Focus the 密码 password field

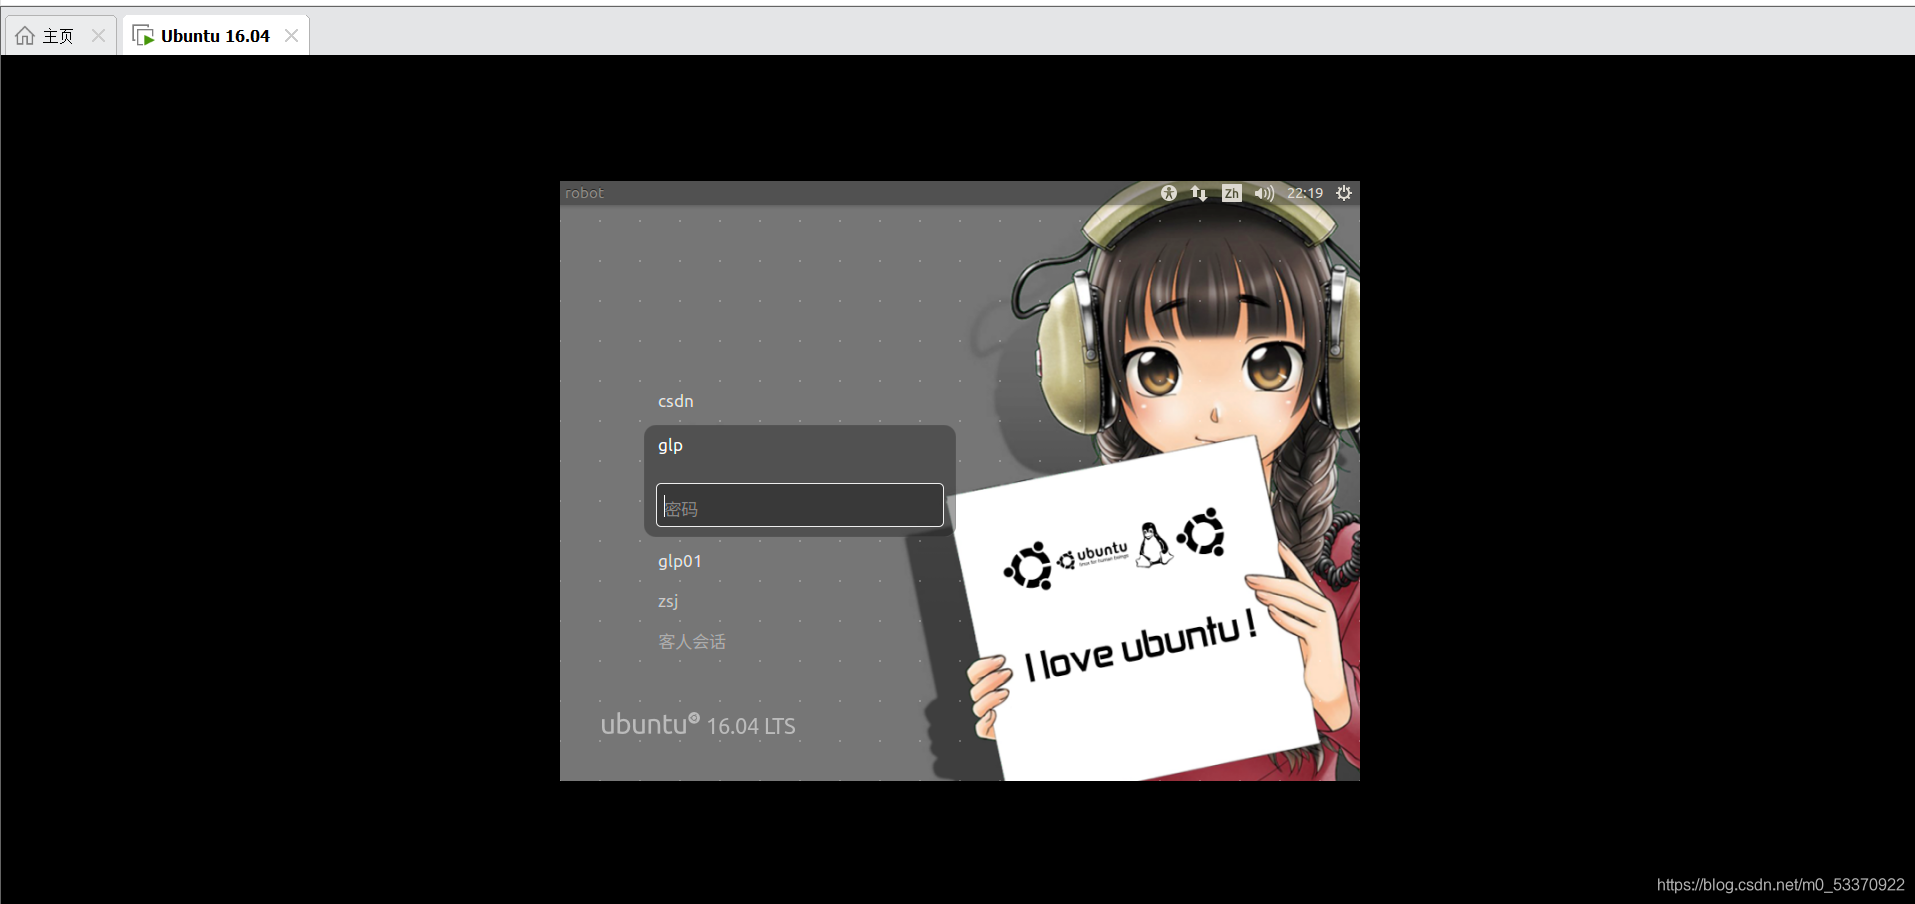point(800,505)
